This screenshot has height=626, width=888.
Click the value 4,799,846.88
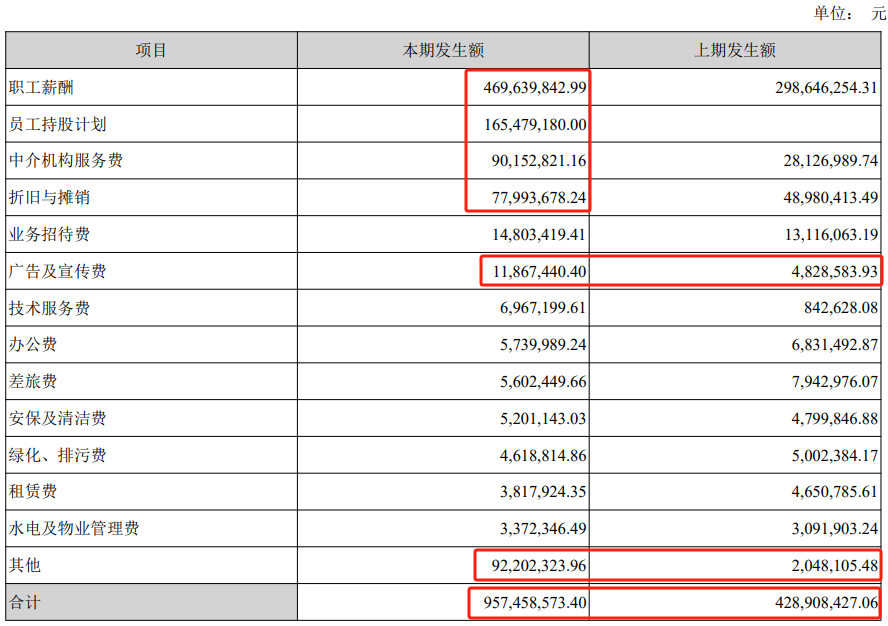coord(834,419)
